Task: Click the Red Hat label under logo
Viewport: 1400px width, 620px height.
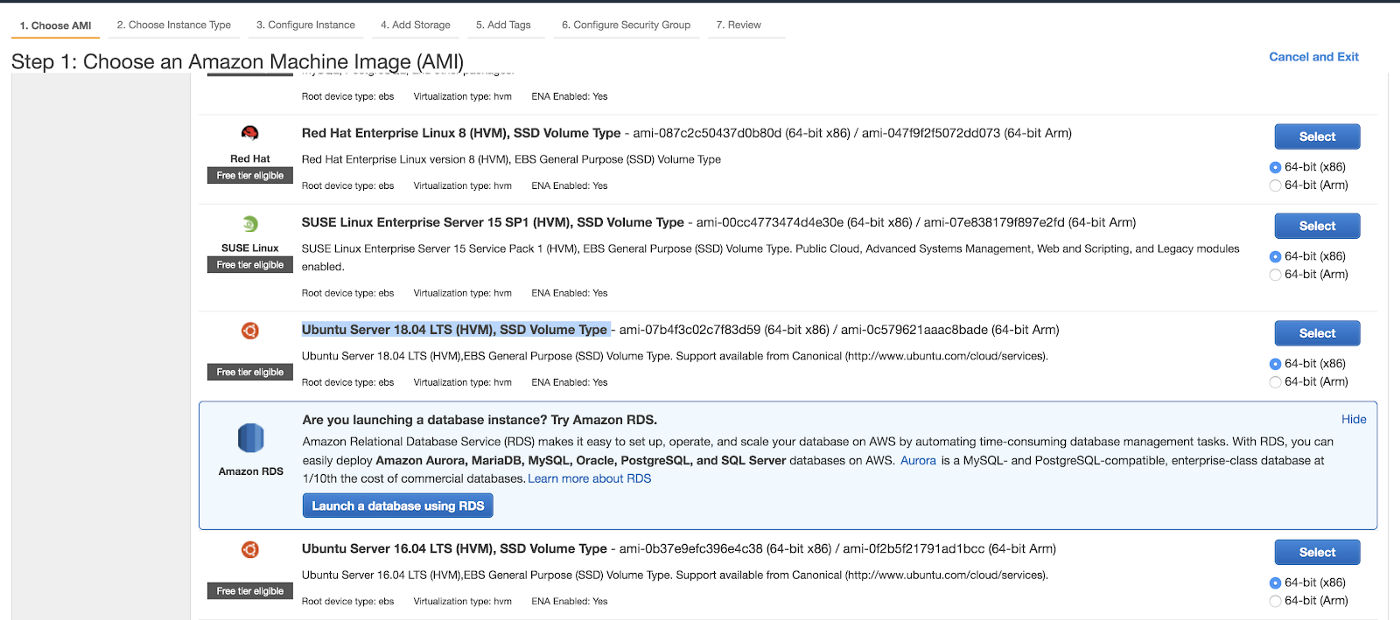Action: pyautogui.click(x=250, y=159)
